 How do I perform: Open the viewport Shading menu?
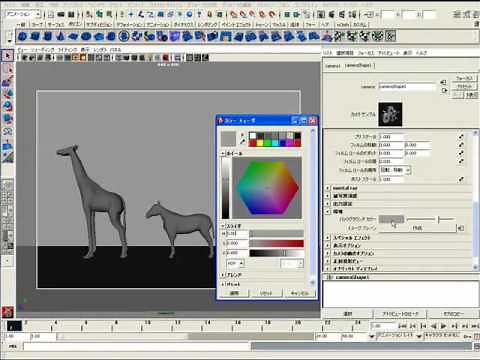pos(42,50)
